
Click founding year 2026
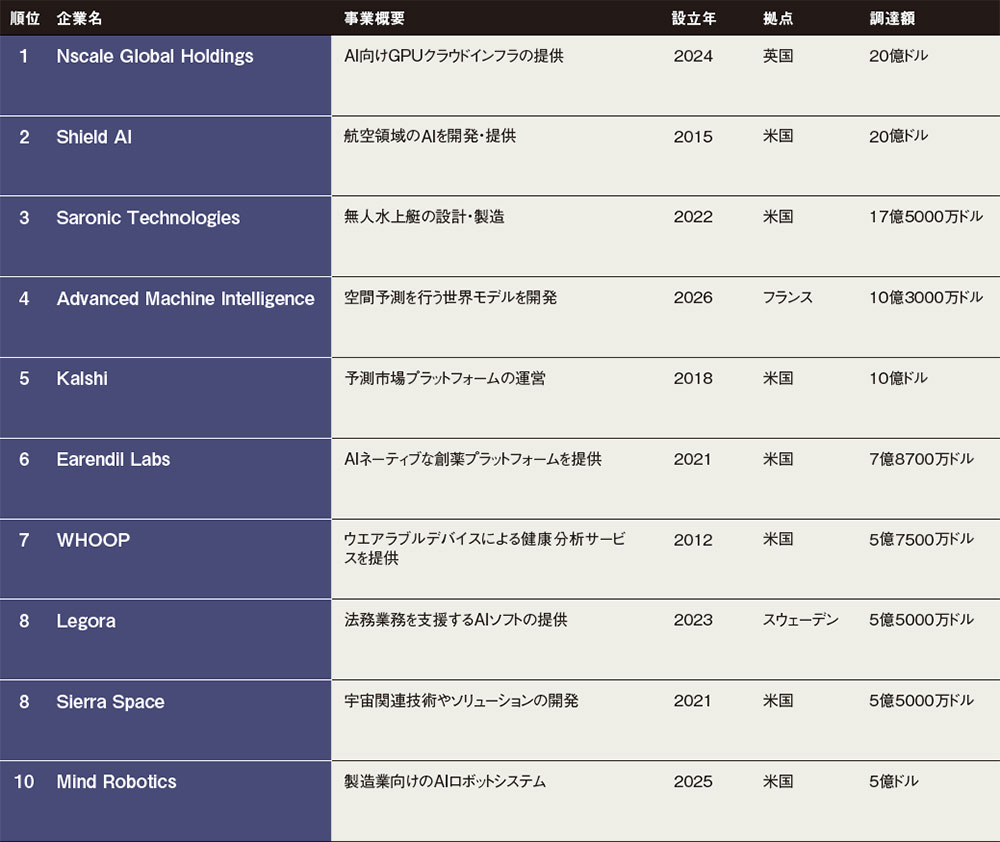[693, 298]
